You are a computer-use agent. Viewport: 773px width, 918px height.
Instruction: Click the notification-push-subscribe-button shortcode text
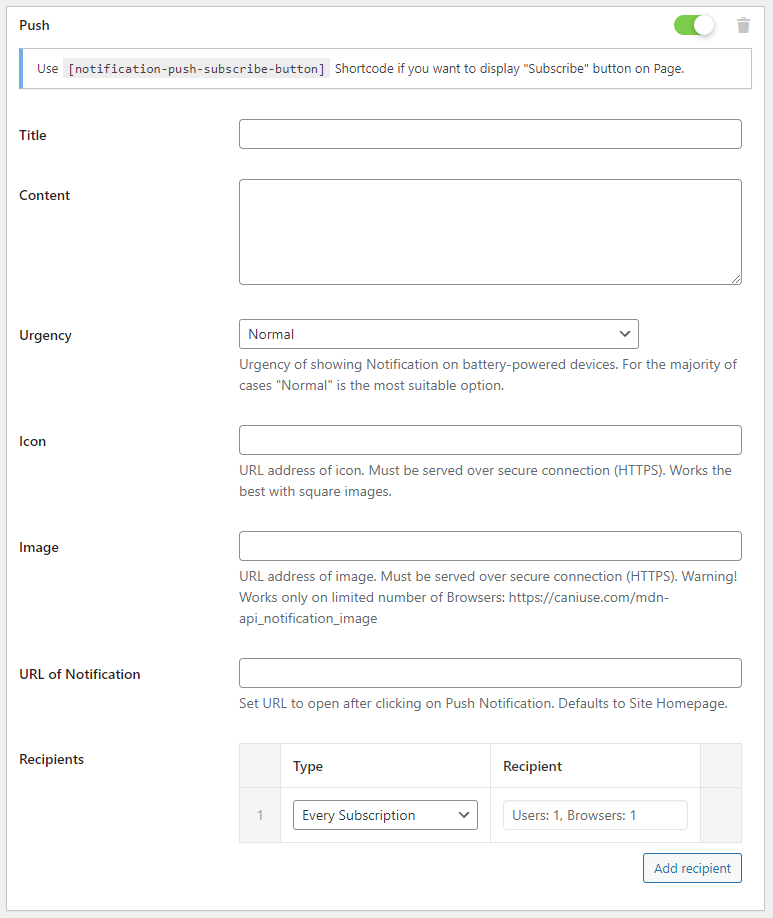click(x=196, y=69)
